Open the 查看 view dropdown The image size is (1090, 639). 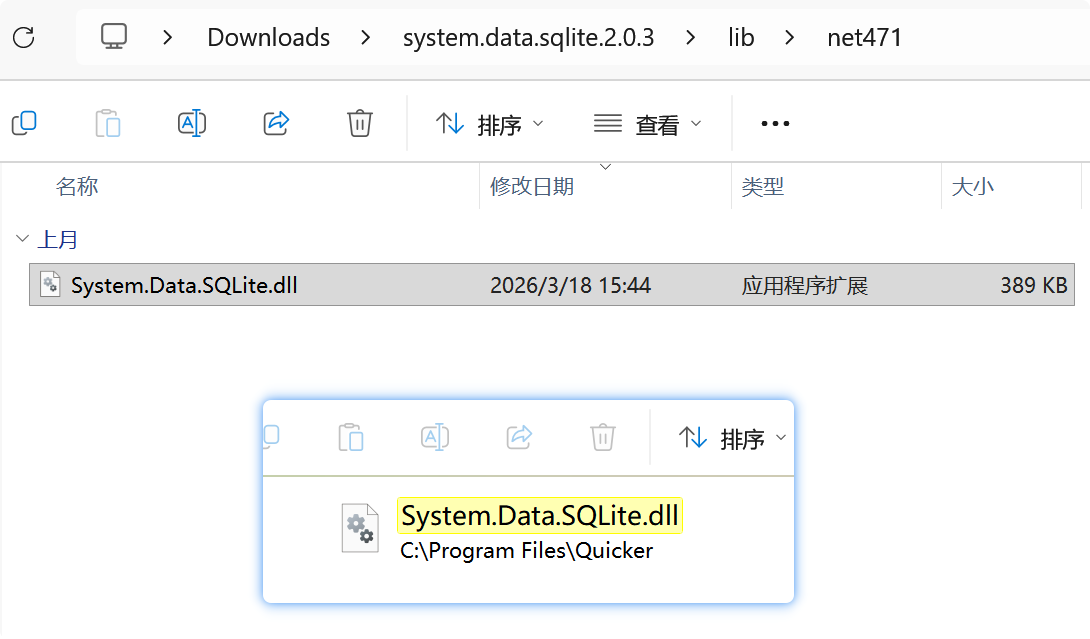click(x=648, y=124)
